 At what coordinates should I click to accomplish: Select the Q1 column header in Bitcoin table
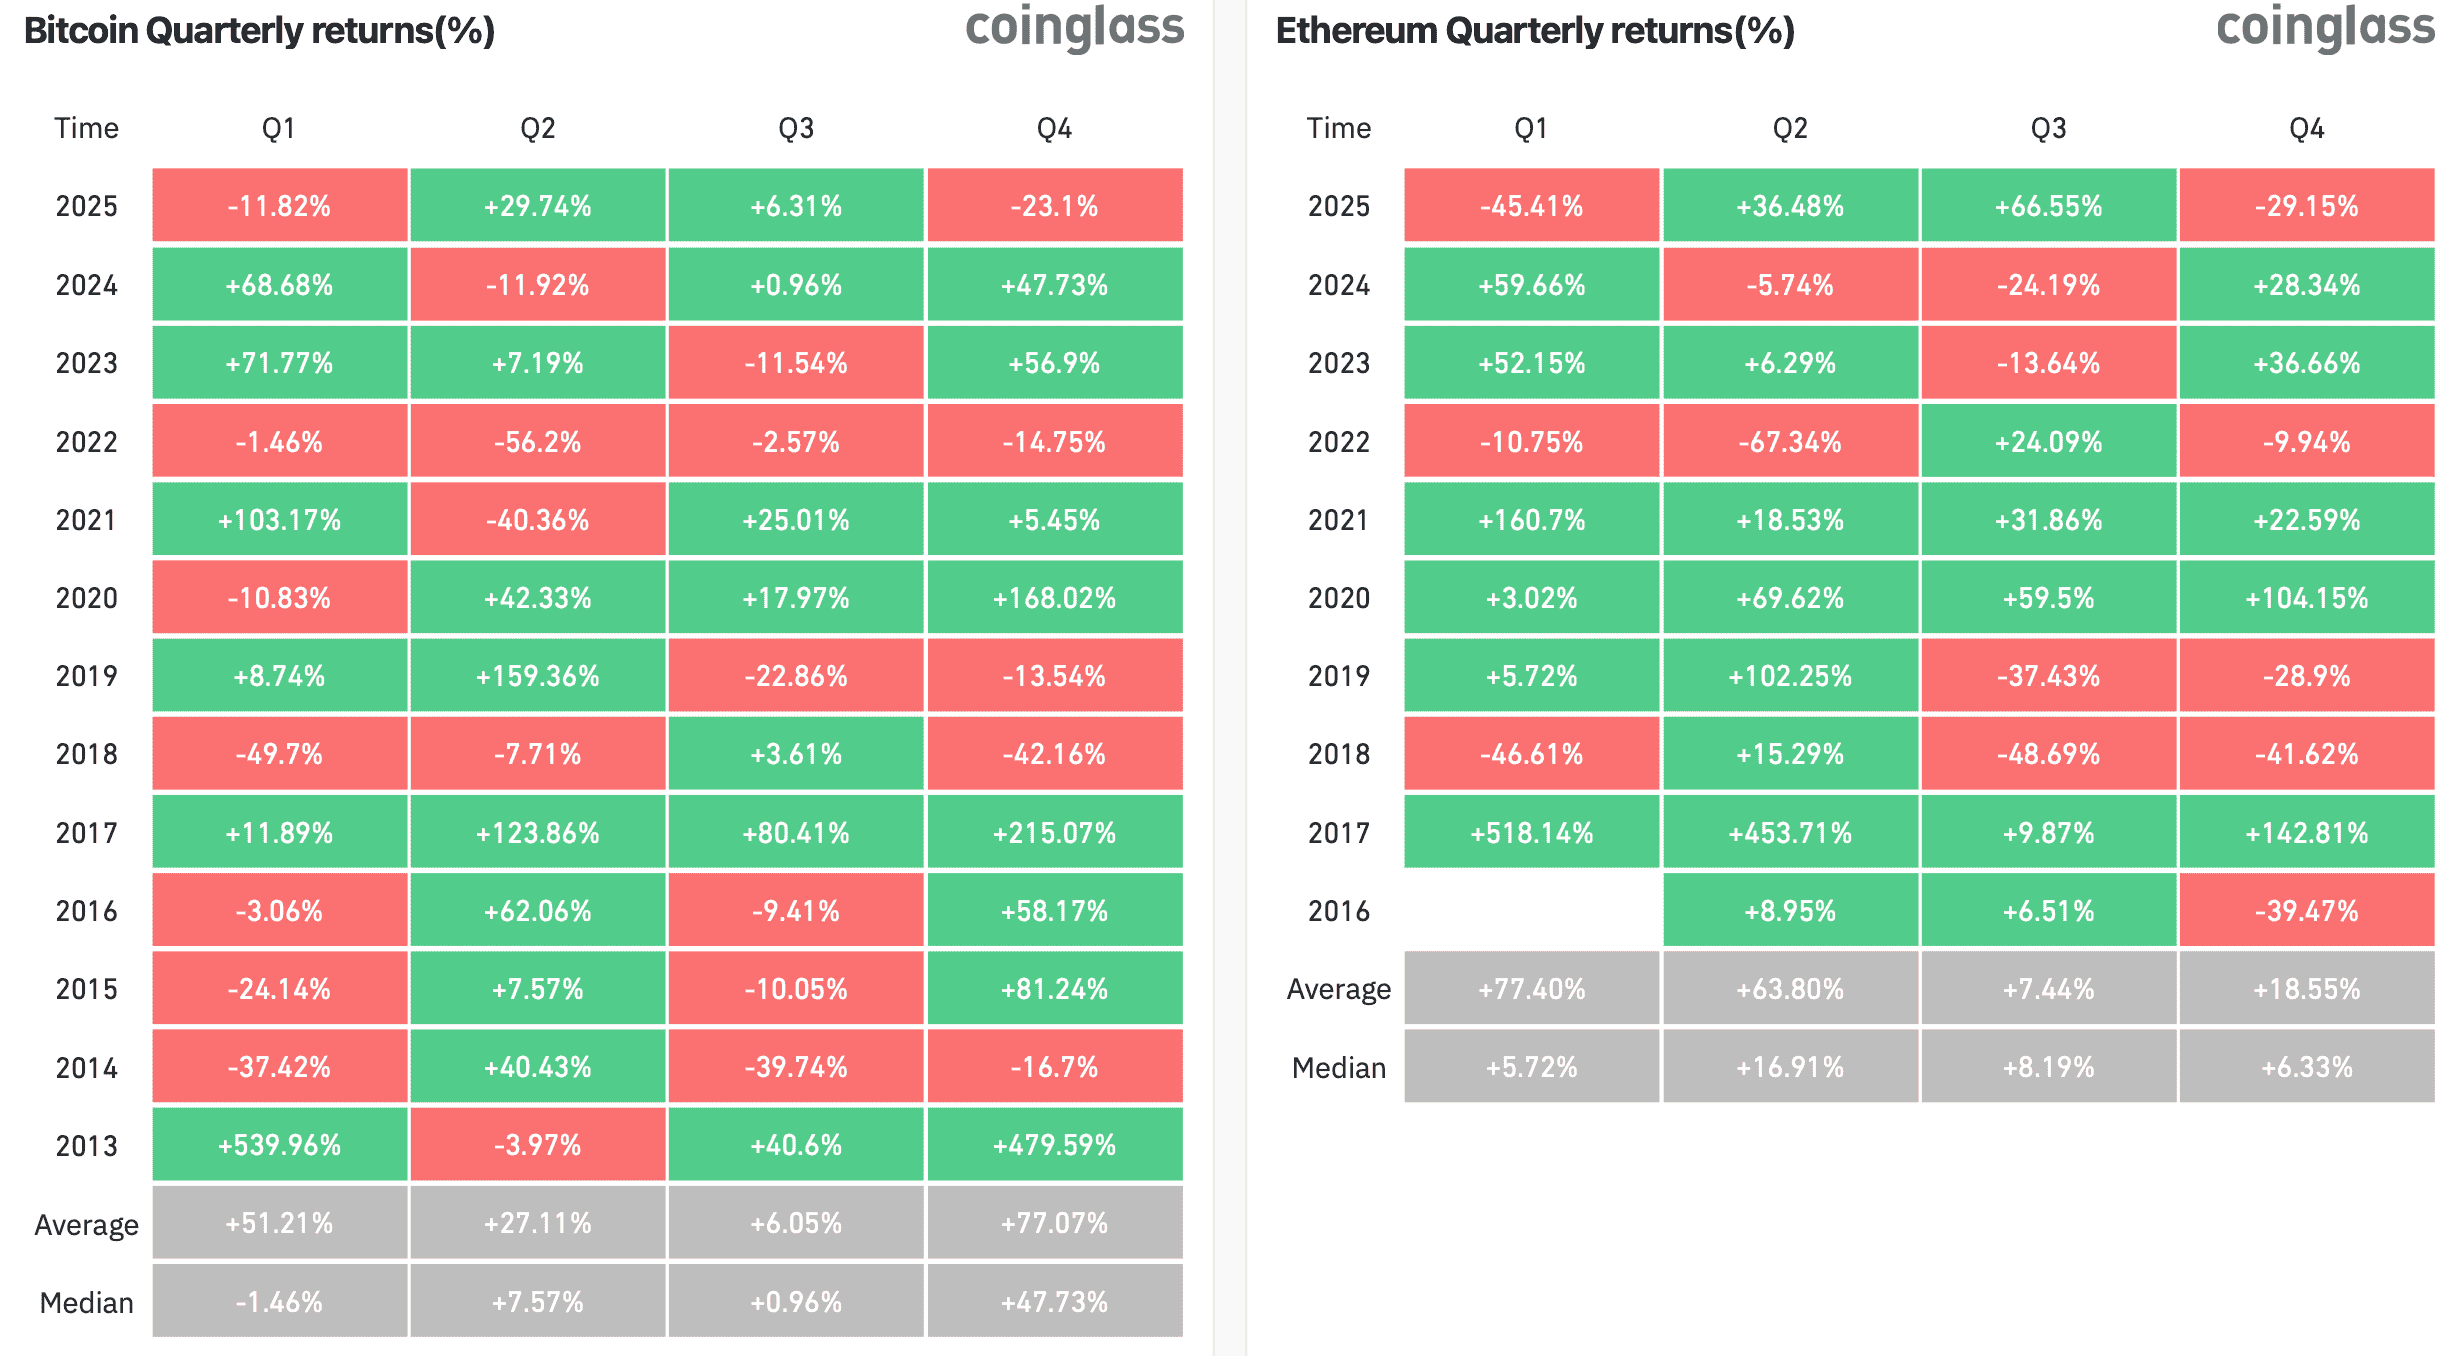point(279,128)
